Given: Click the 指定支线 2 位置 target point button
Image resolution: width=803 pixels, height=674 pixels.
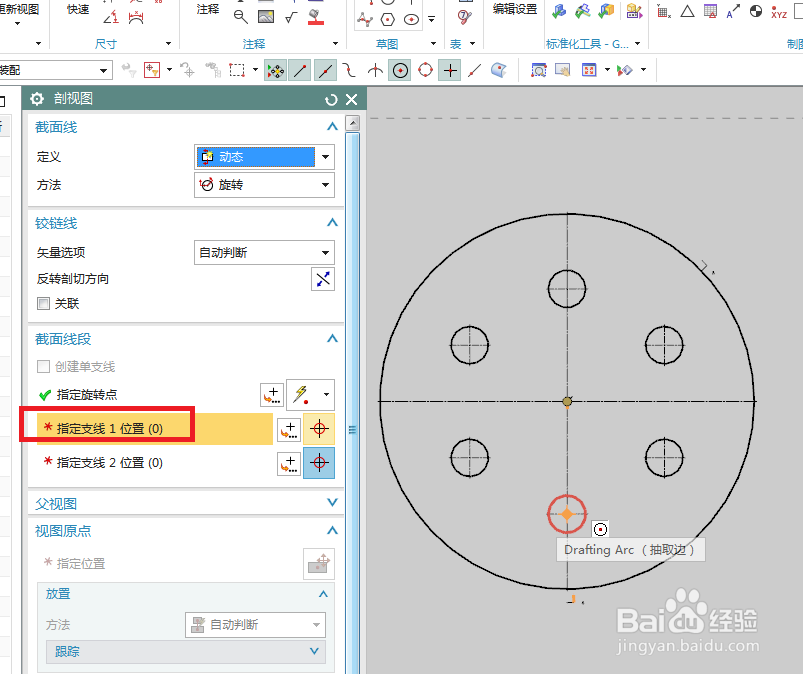Looking at the screenshot, I should click(319, 463).
